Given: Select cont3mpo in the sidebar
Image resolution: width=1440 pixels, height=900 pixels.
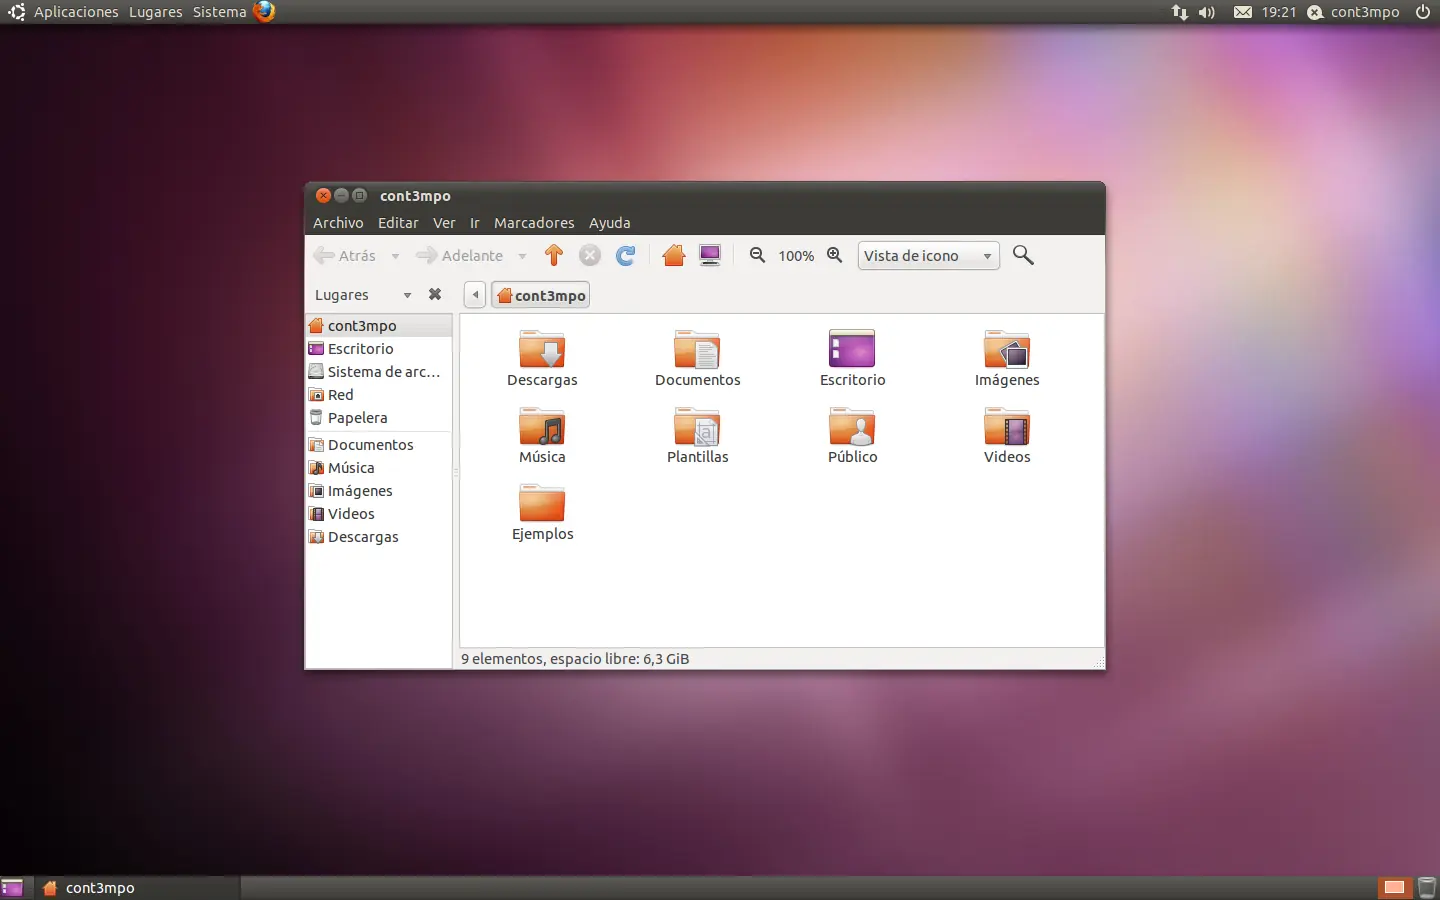Looking at the screenshot, I should [379, 326].
